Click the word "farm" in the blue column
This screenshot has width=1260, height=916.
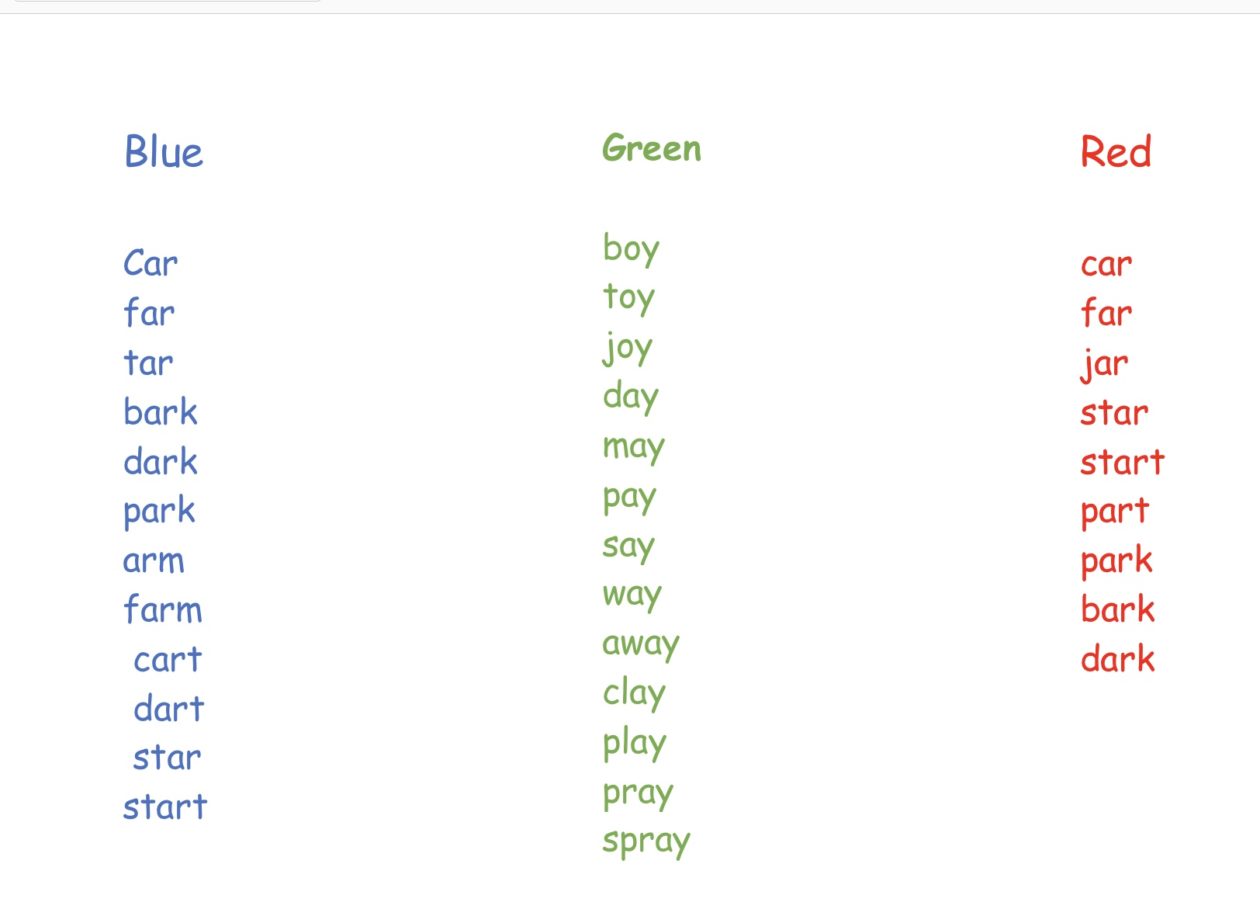pyautogui.click(x=163, y=609)
